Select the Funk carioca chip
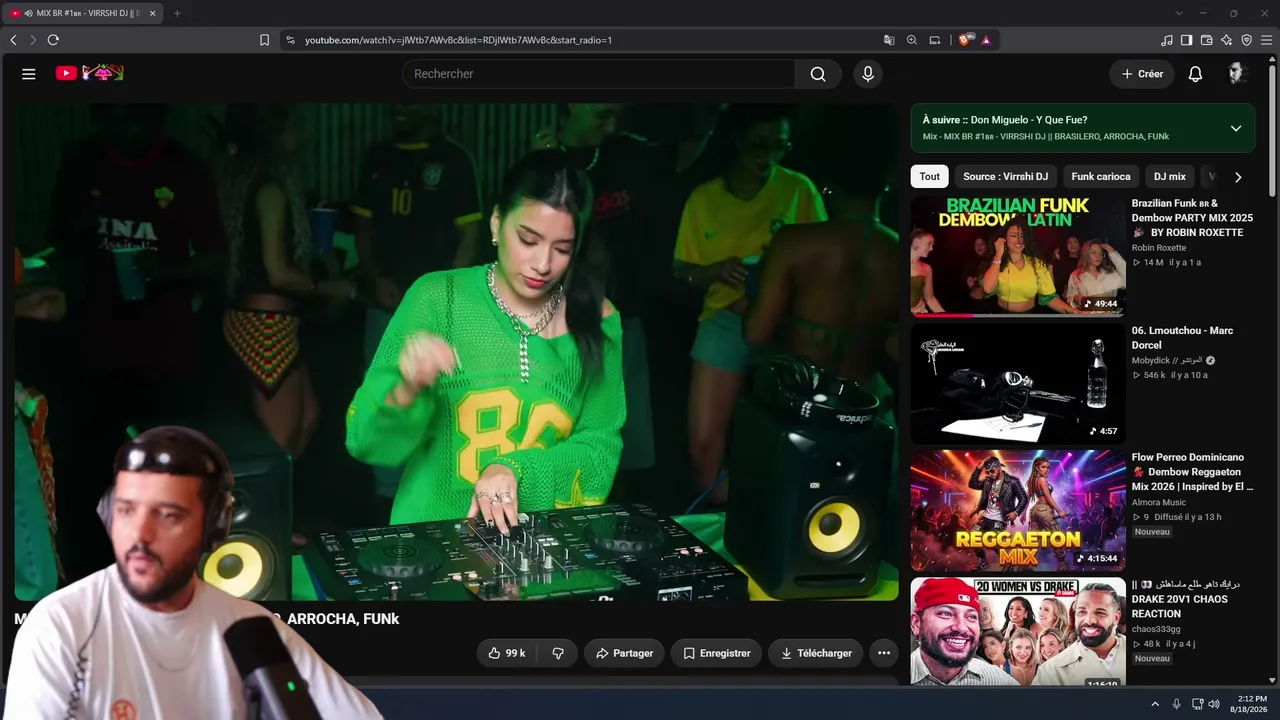This screenshot has width=1280, height=720. pos(1101,177)
